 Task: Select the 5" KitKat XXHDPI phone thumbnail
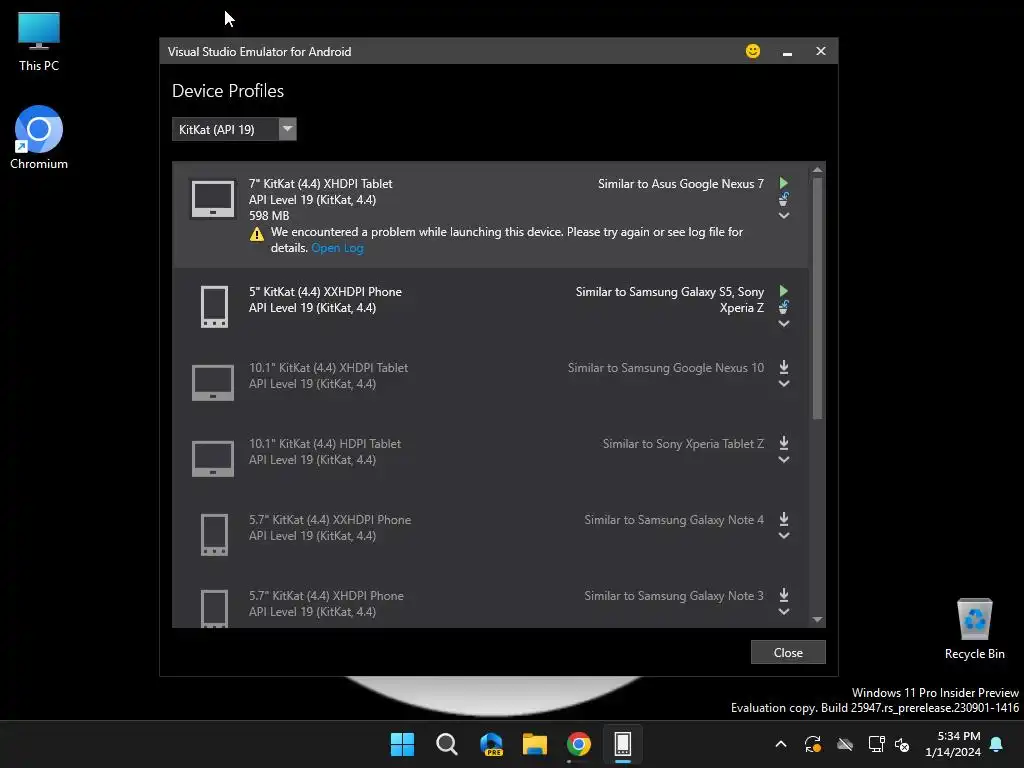pyautogui.click(x=214, y=306)
